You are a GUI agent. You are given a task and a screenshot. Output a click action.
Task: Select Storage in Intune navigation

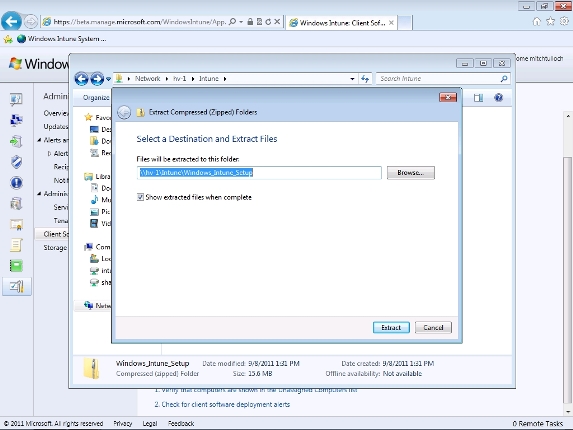pos(55,247)
